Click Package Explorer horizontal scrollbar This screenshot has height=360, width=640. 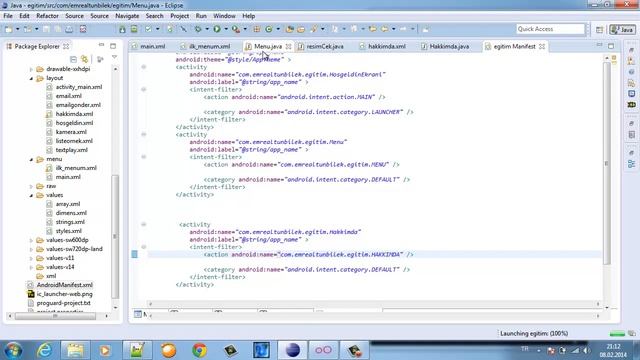click(56, 316)
